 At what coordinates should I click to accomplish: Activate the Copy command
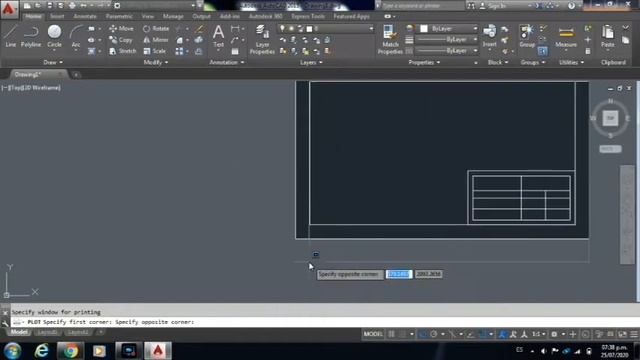(x=120, y=40)
